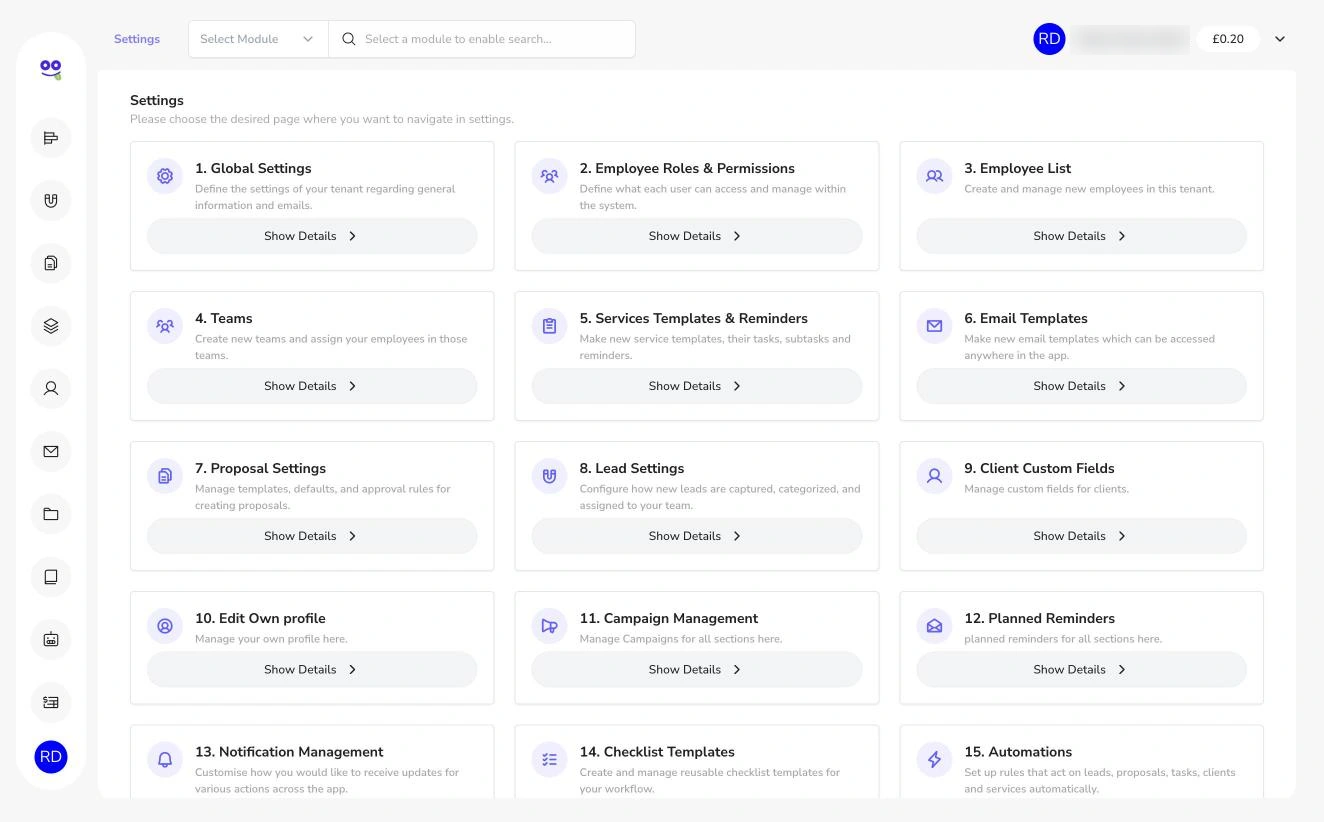Screen dimensions: 1324x822
Task: Show Details for Global Settings
Action: [312, 236]
